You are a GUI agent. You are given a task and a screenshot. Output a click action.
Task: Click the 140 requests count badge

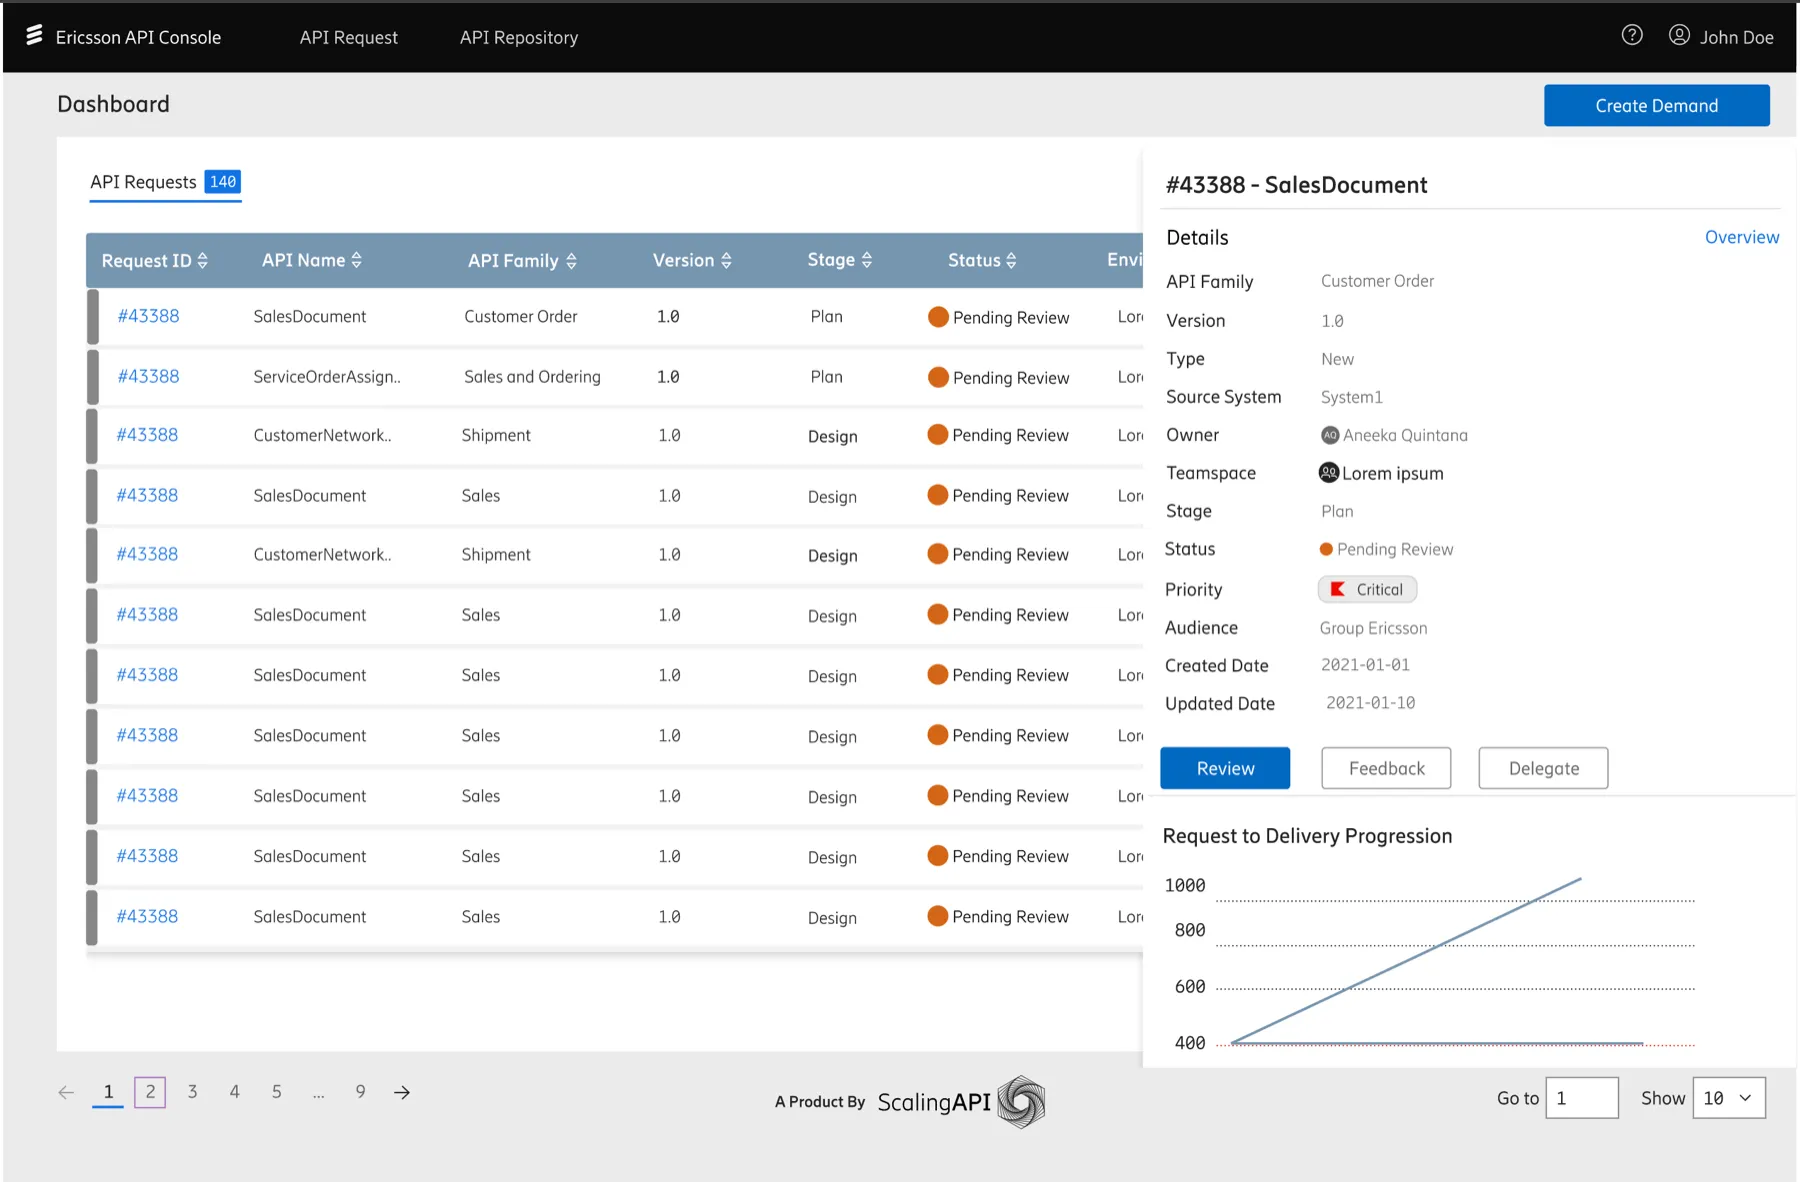(223, 181)
